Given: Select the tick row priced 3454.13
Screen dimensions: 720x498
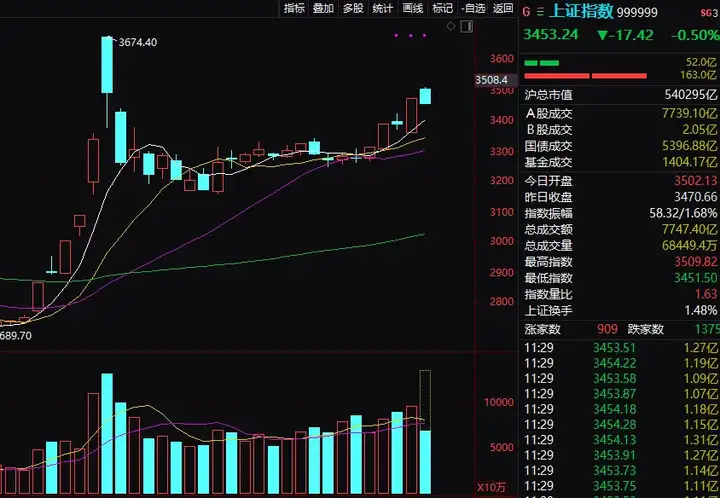Looking at the screenshot, I should 620,440.
